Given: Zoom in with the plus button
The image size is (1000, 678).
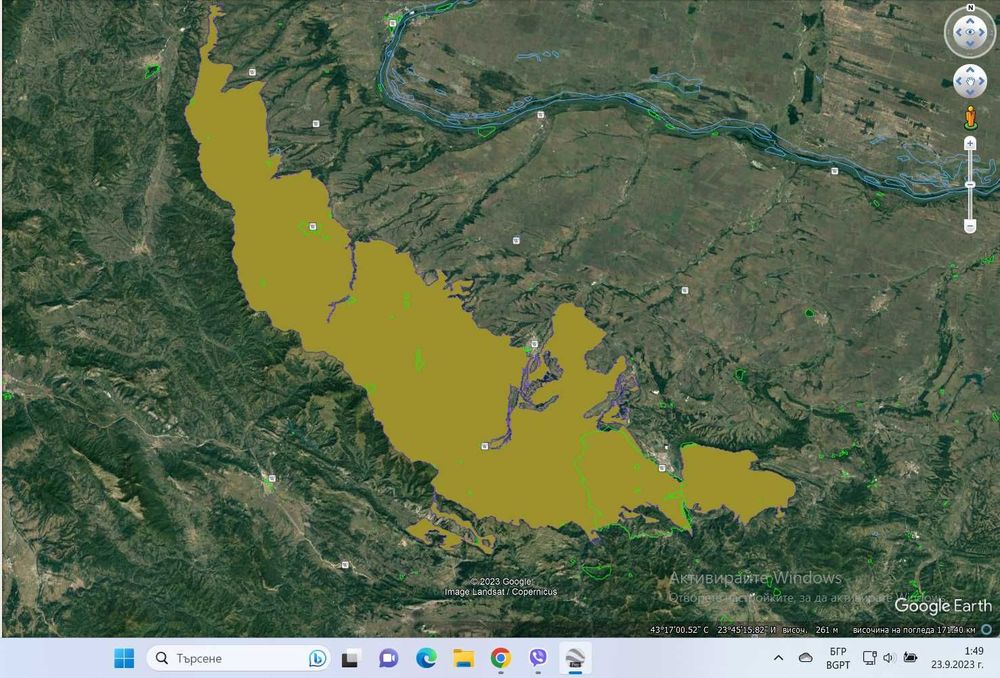Looking at the screenshot, I should pos(970,143).
